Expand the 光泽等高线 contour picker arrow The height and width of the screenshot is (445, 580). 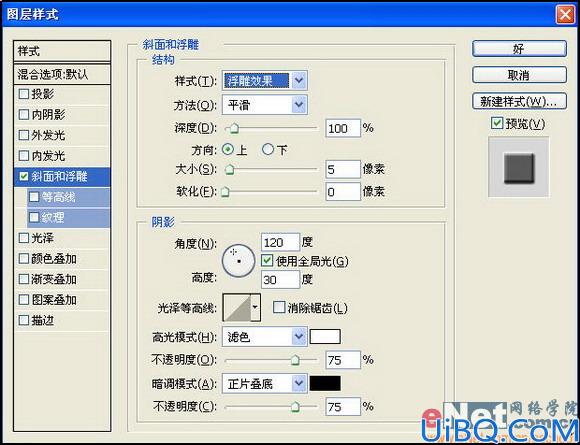coord(255,307)
